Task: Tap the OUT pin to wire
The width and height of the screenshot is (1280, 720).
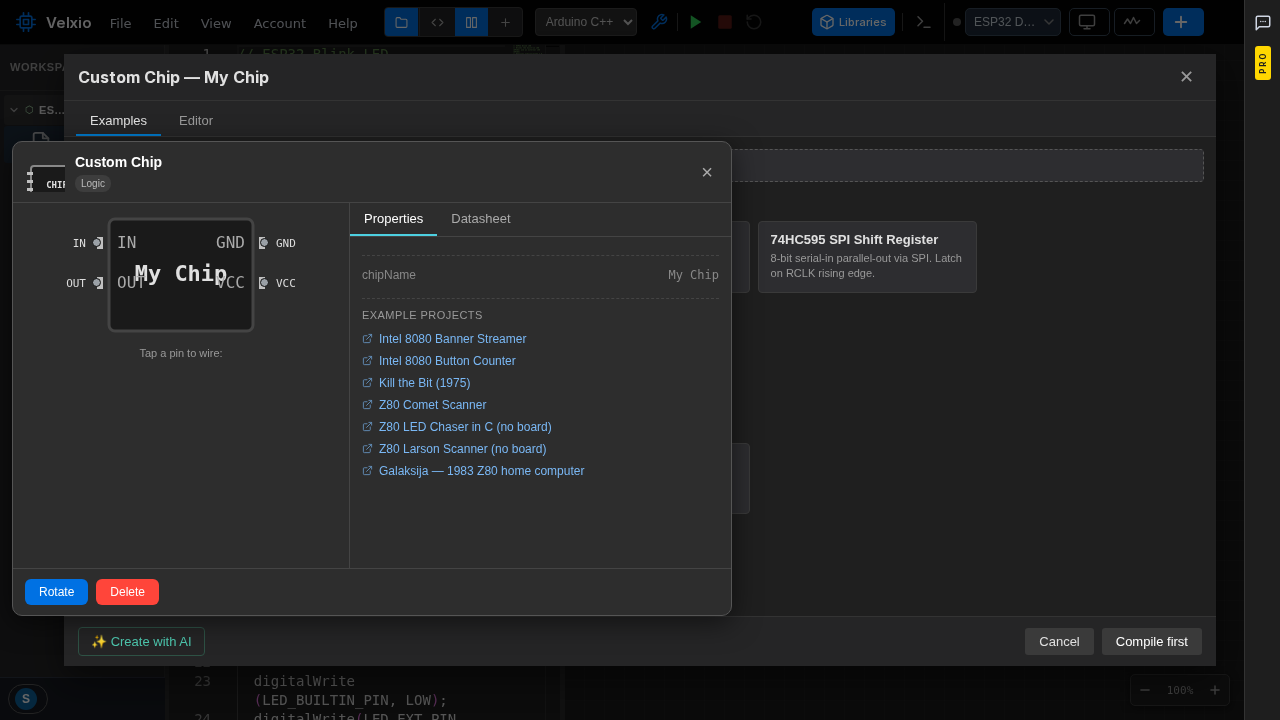Action: (x=98, y=283)
